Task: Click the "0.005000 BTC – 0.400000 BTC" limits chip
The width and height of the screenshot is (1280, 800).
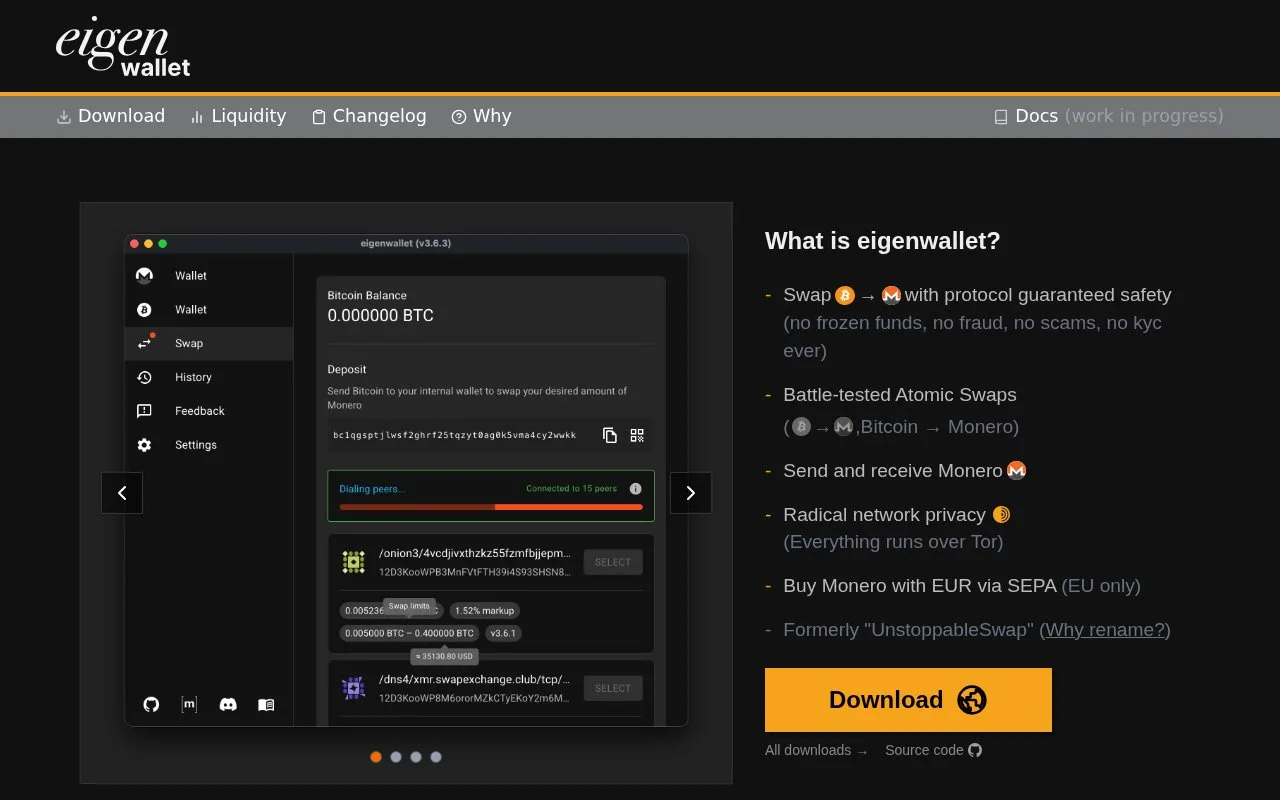Action: pos(410,633)
